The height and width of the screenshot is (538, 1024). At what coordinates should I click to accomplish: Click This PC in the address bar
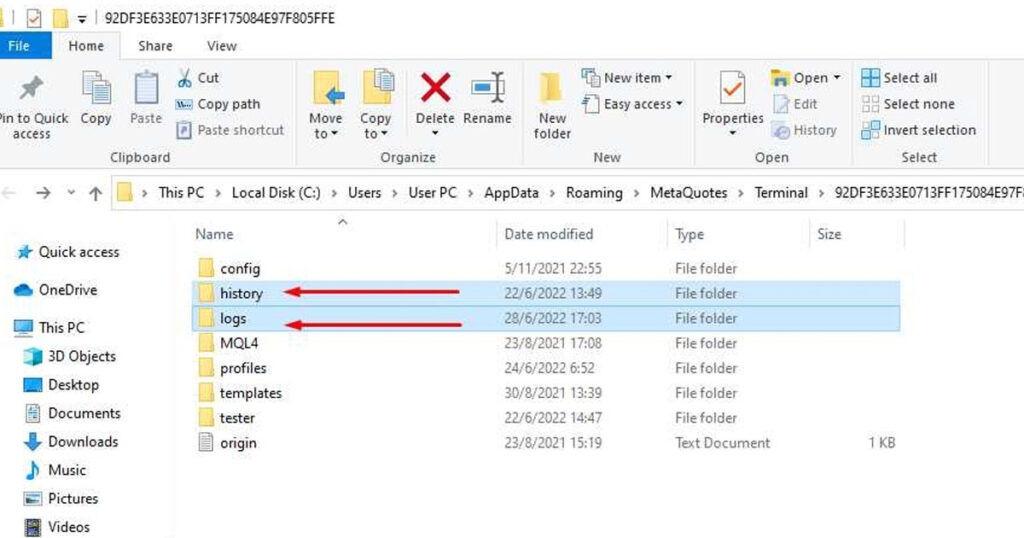tap(181, 193)
